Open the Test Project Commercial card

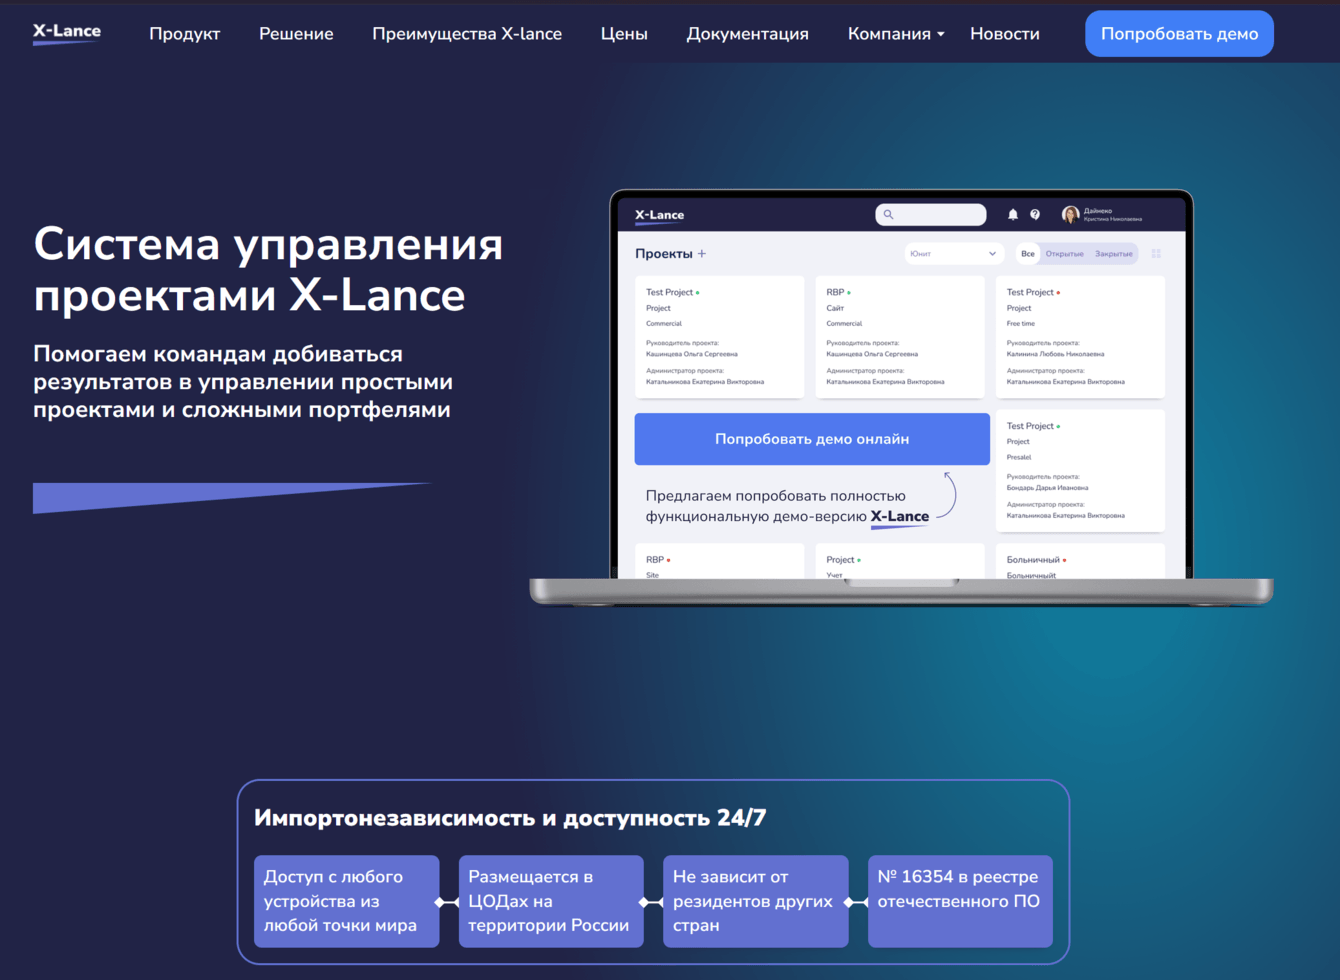720,337
